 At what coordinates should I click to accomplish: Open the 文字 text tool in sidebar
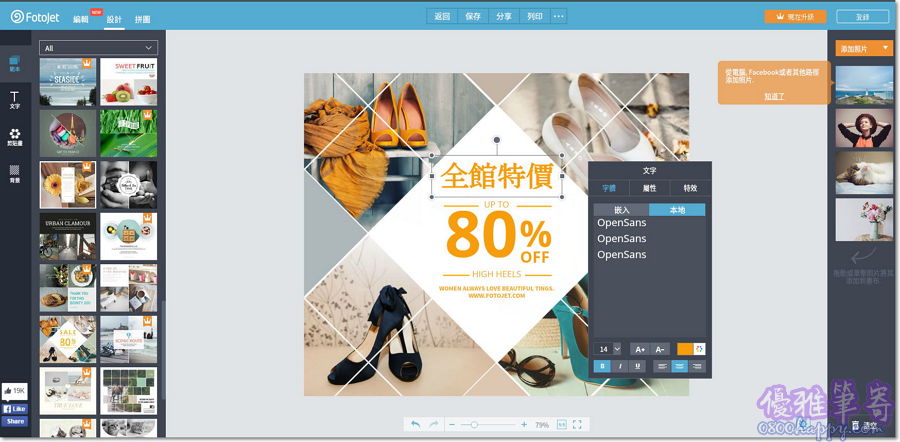point(15,99)
